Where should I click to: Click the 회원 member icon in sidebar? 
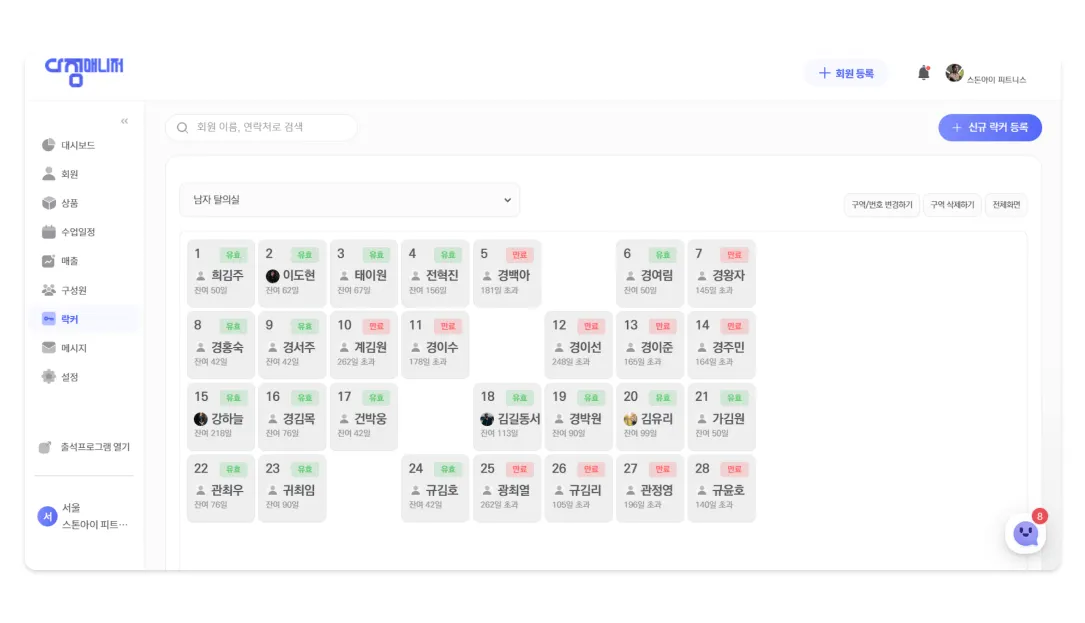click(48, 174)
